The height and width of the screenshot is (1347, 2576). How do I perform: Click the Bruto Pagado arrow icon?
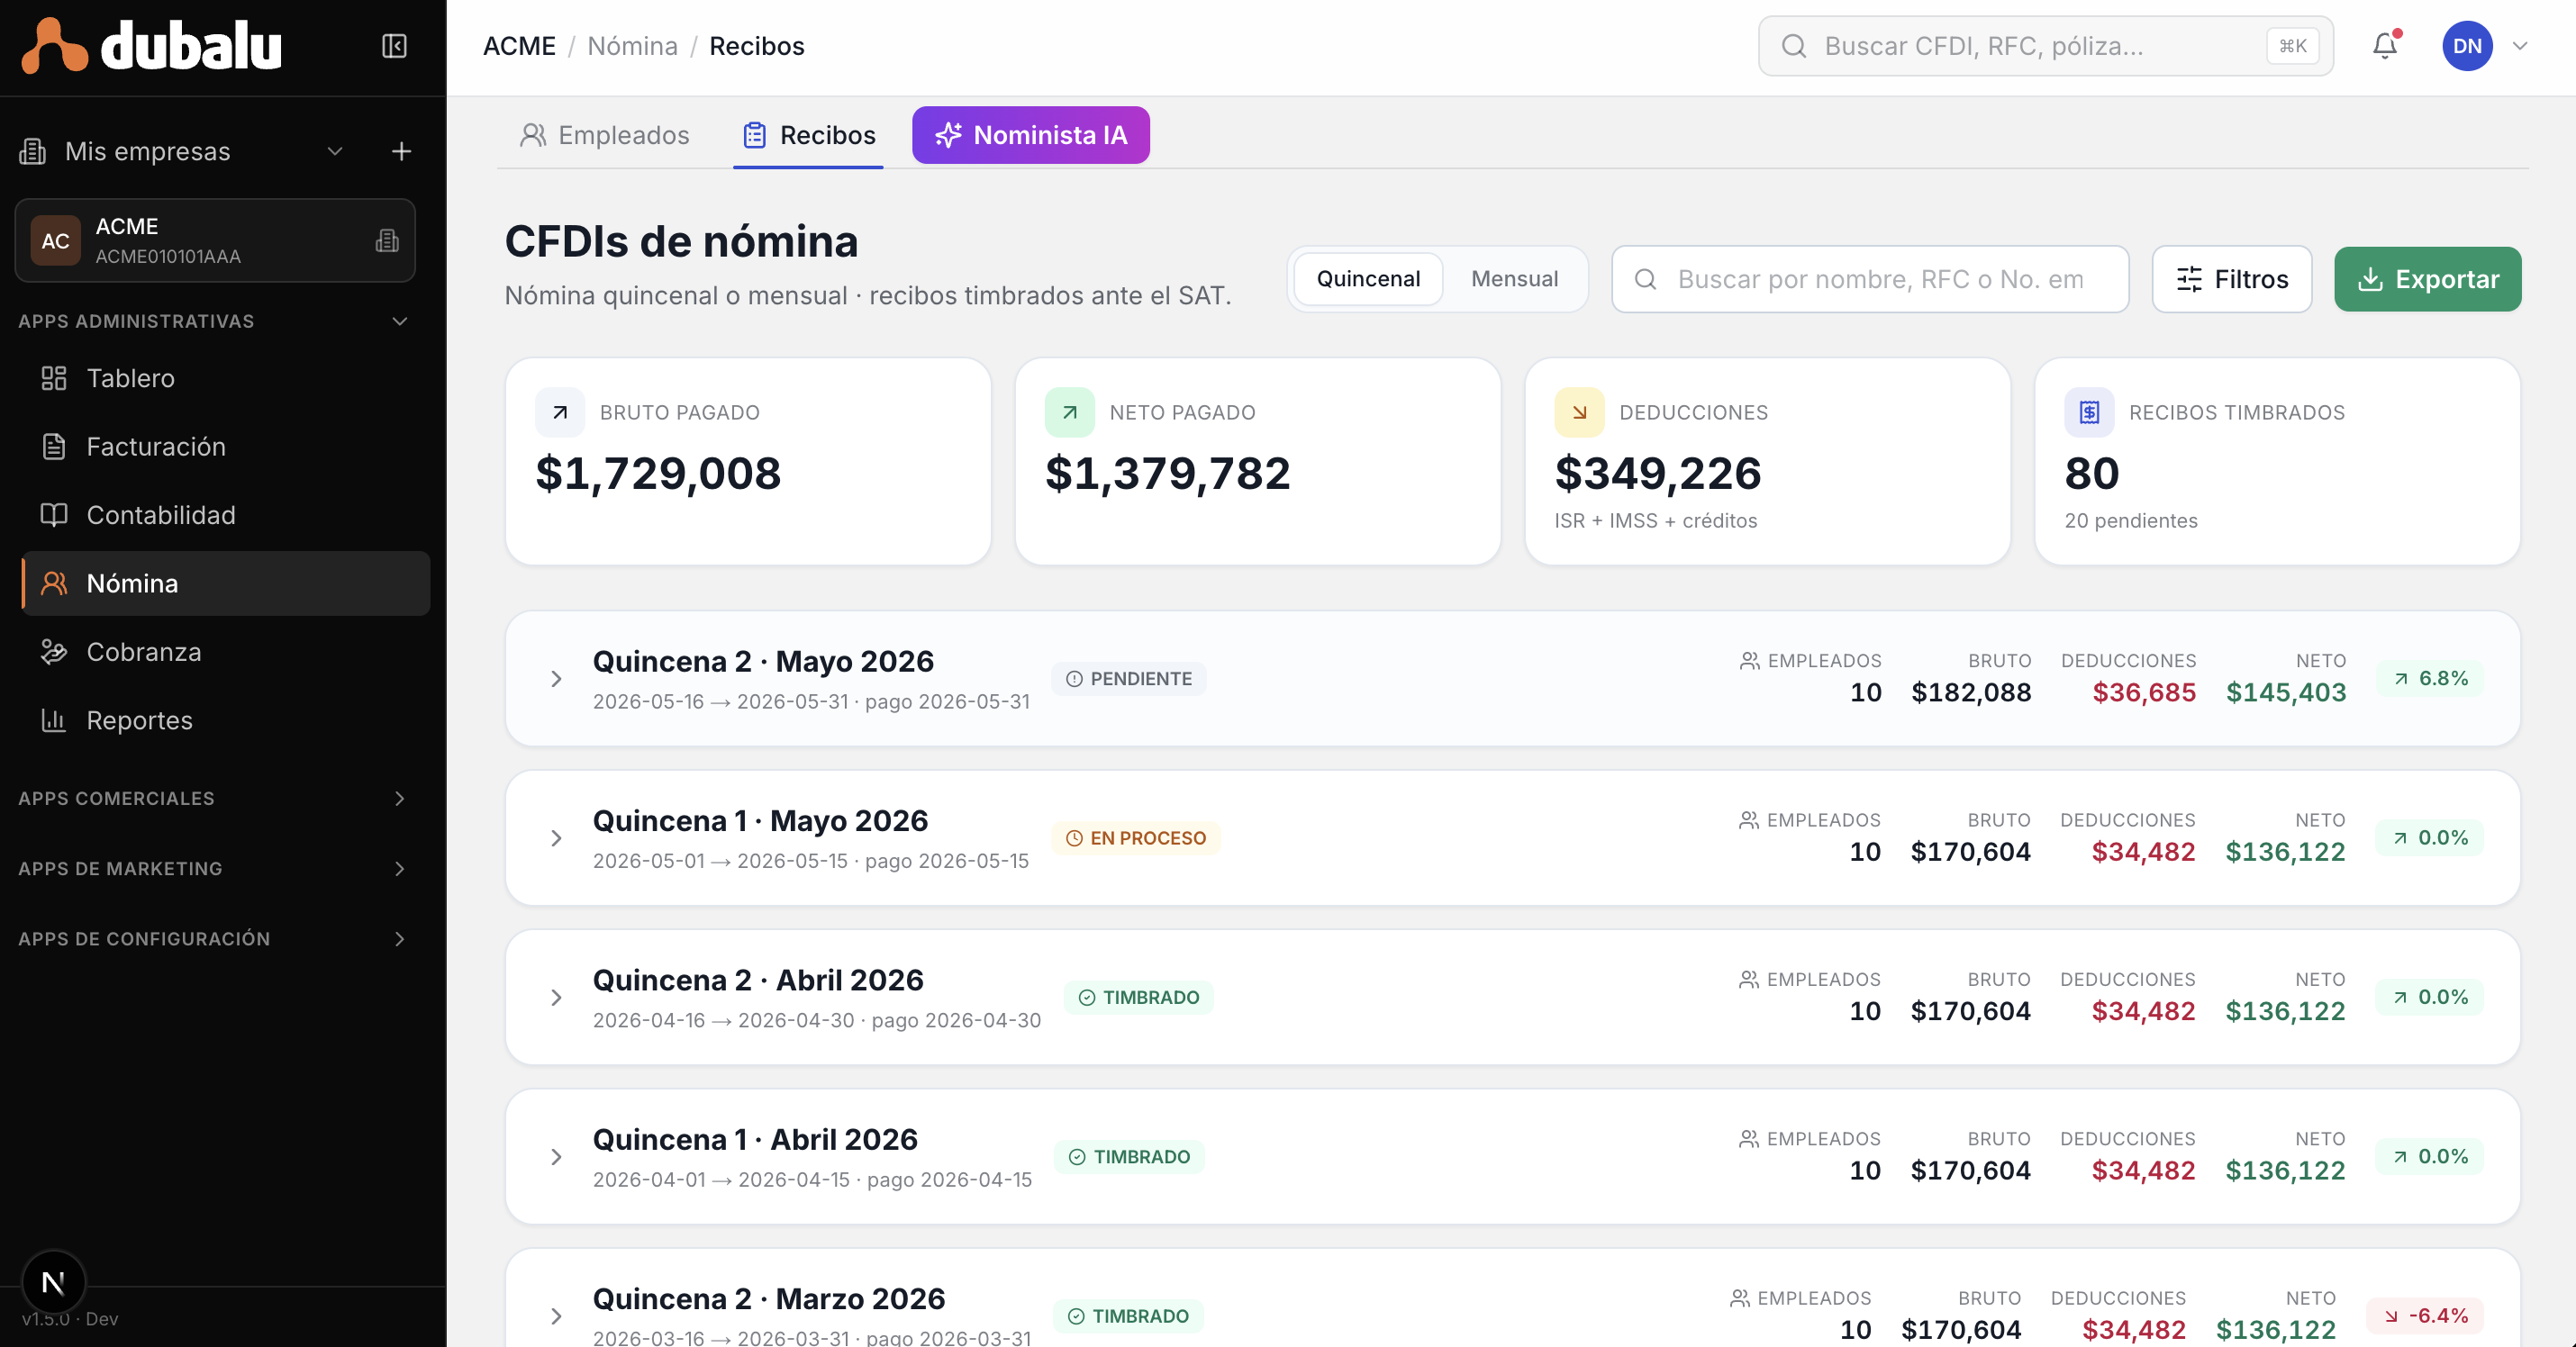(560, 412)
